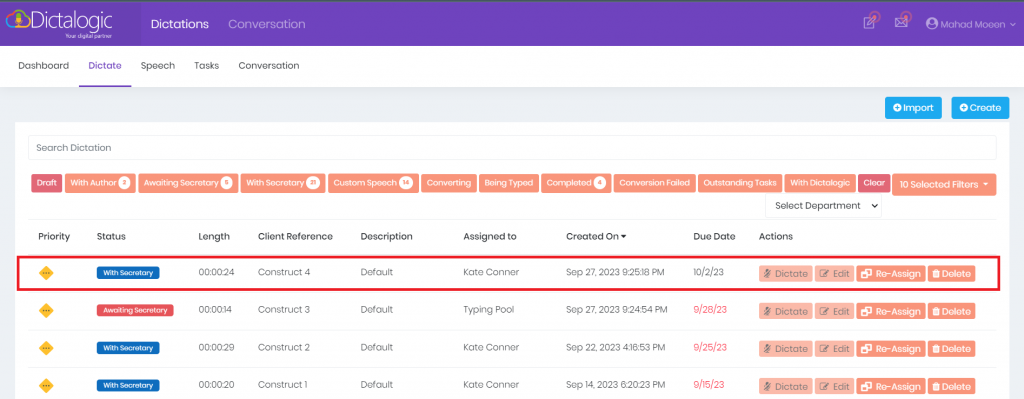Screen dimensions: 1024x399
Task: Toggle the With Secretary filter chip
Action: click(x=282, y=183)
